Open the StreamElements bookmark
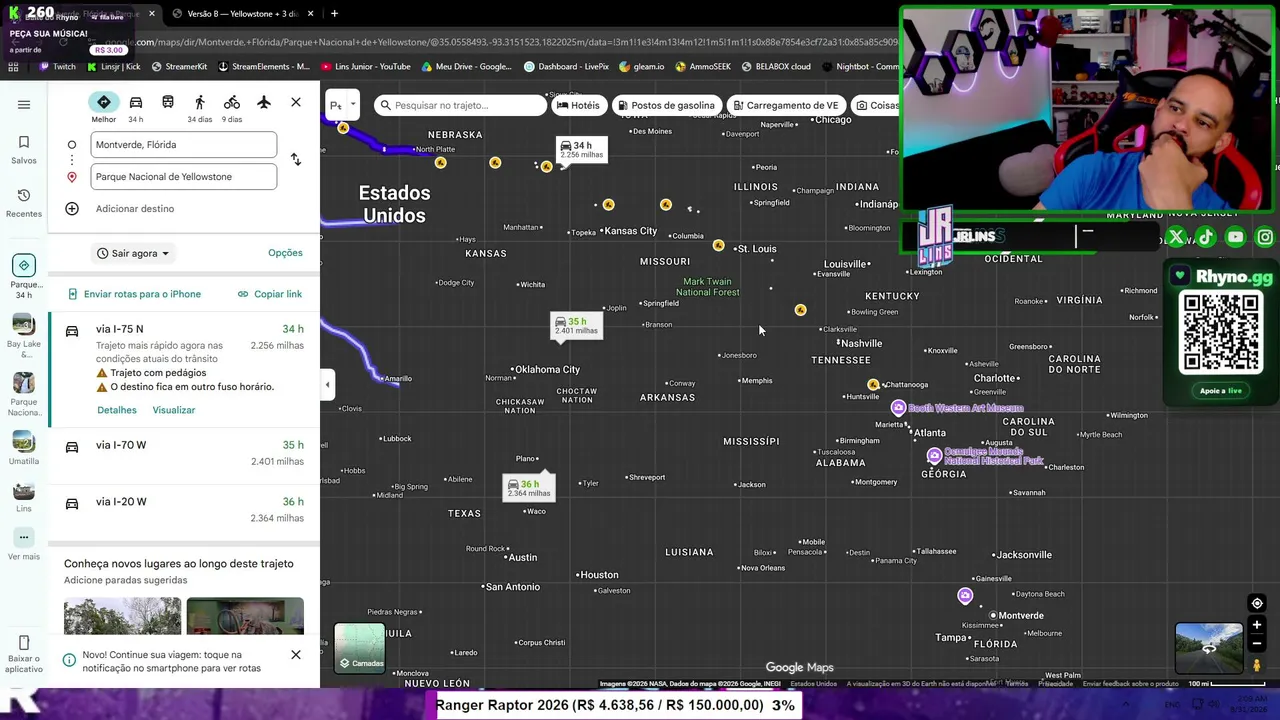The height and width of the screenshot is (720, 1280). [264, 67]
